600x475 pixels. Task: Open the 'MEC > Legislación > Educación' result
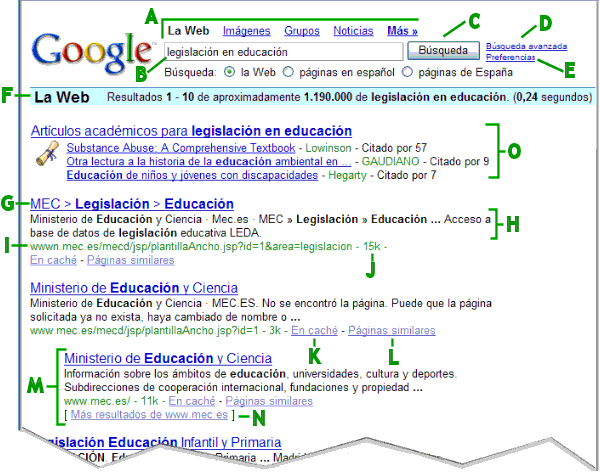point(132,204)
